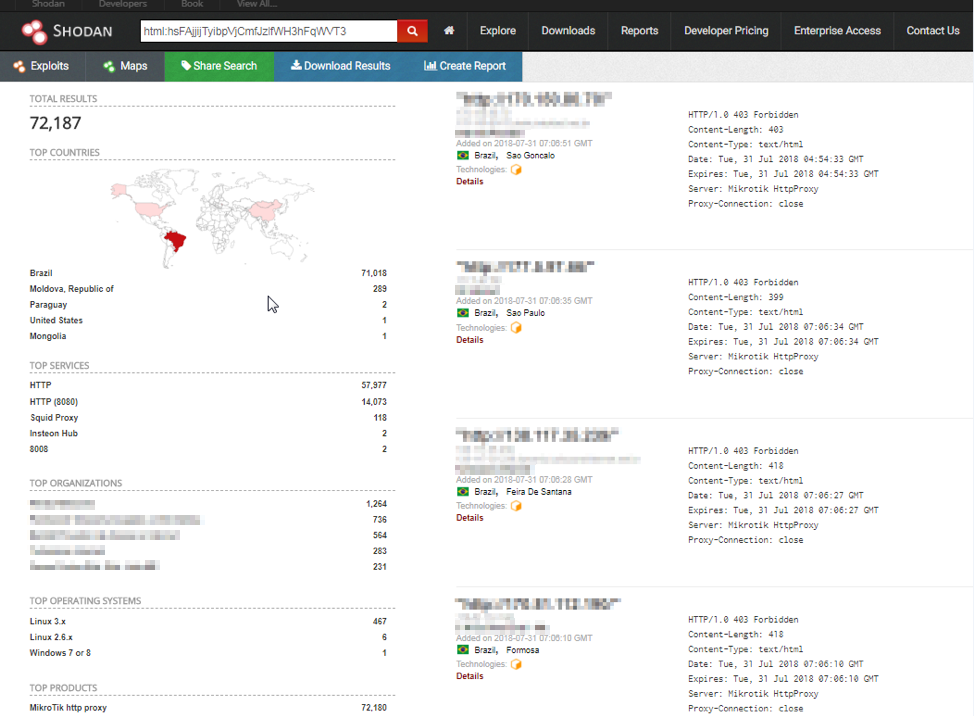Click the red search magnifier button
Image resolution: width=974 pixels, height=716 pixels.
[x=412, y=31]
